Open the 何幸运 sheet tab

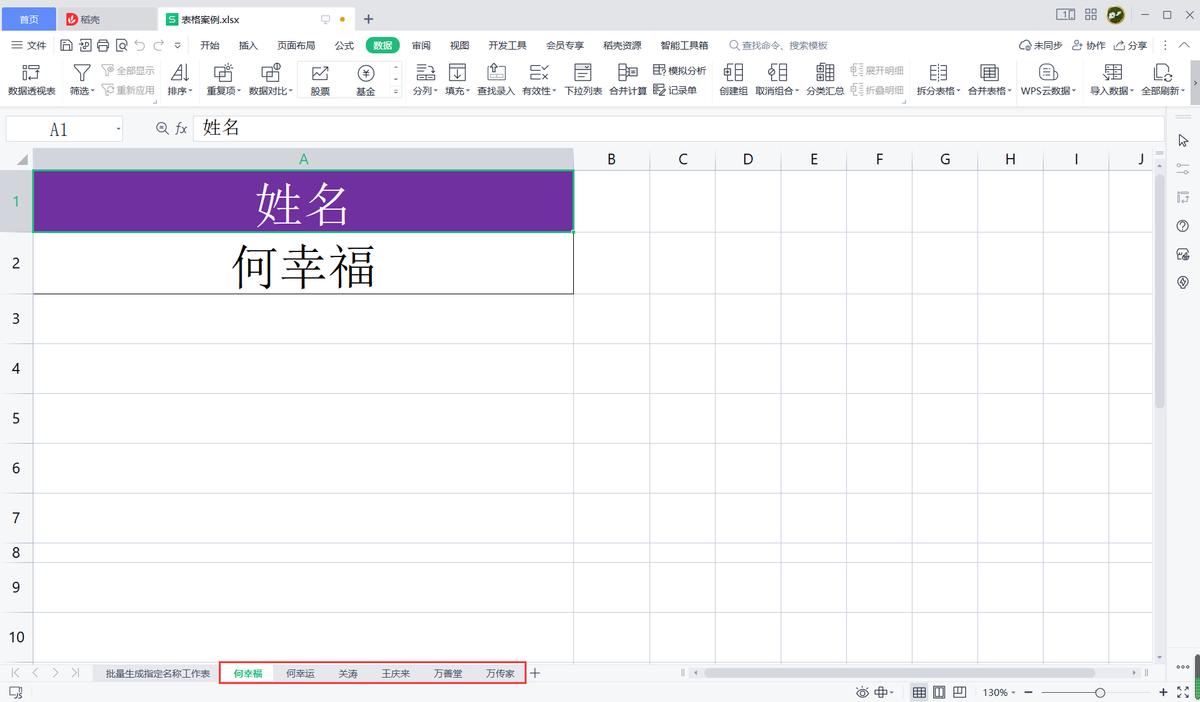click(x=301, y=673)
